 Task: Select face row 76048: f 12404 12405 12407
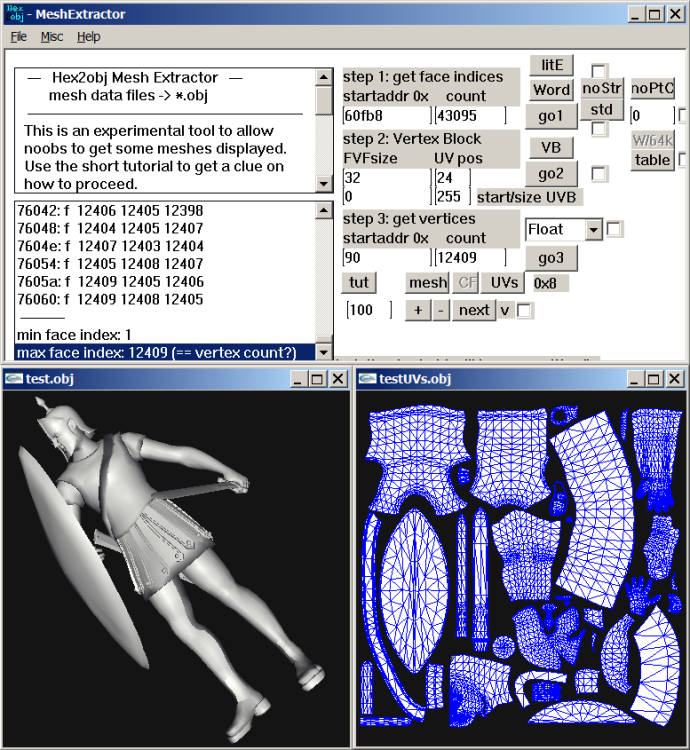(x=165, y=229)
